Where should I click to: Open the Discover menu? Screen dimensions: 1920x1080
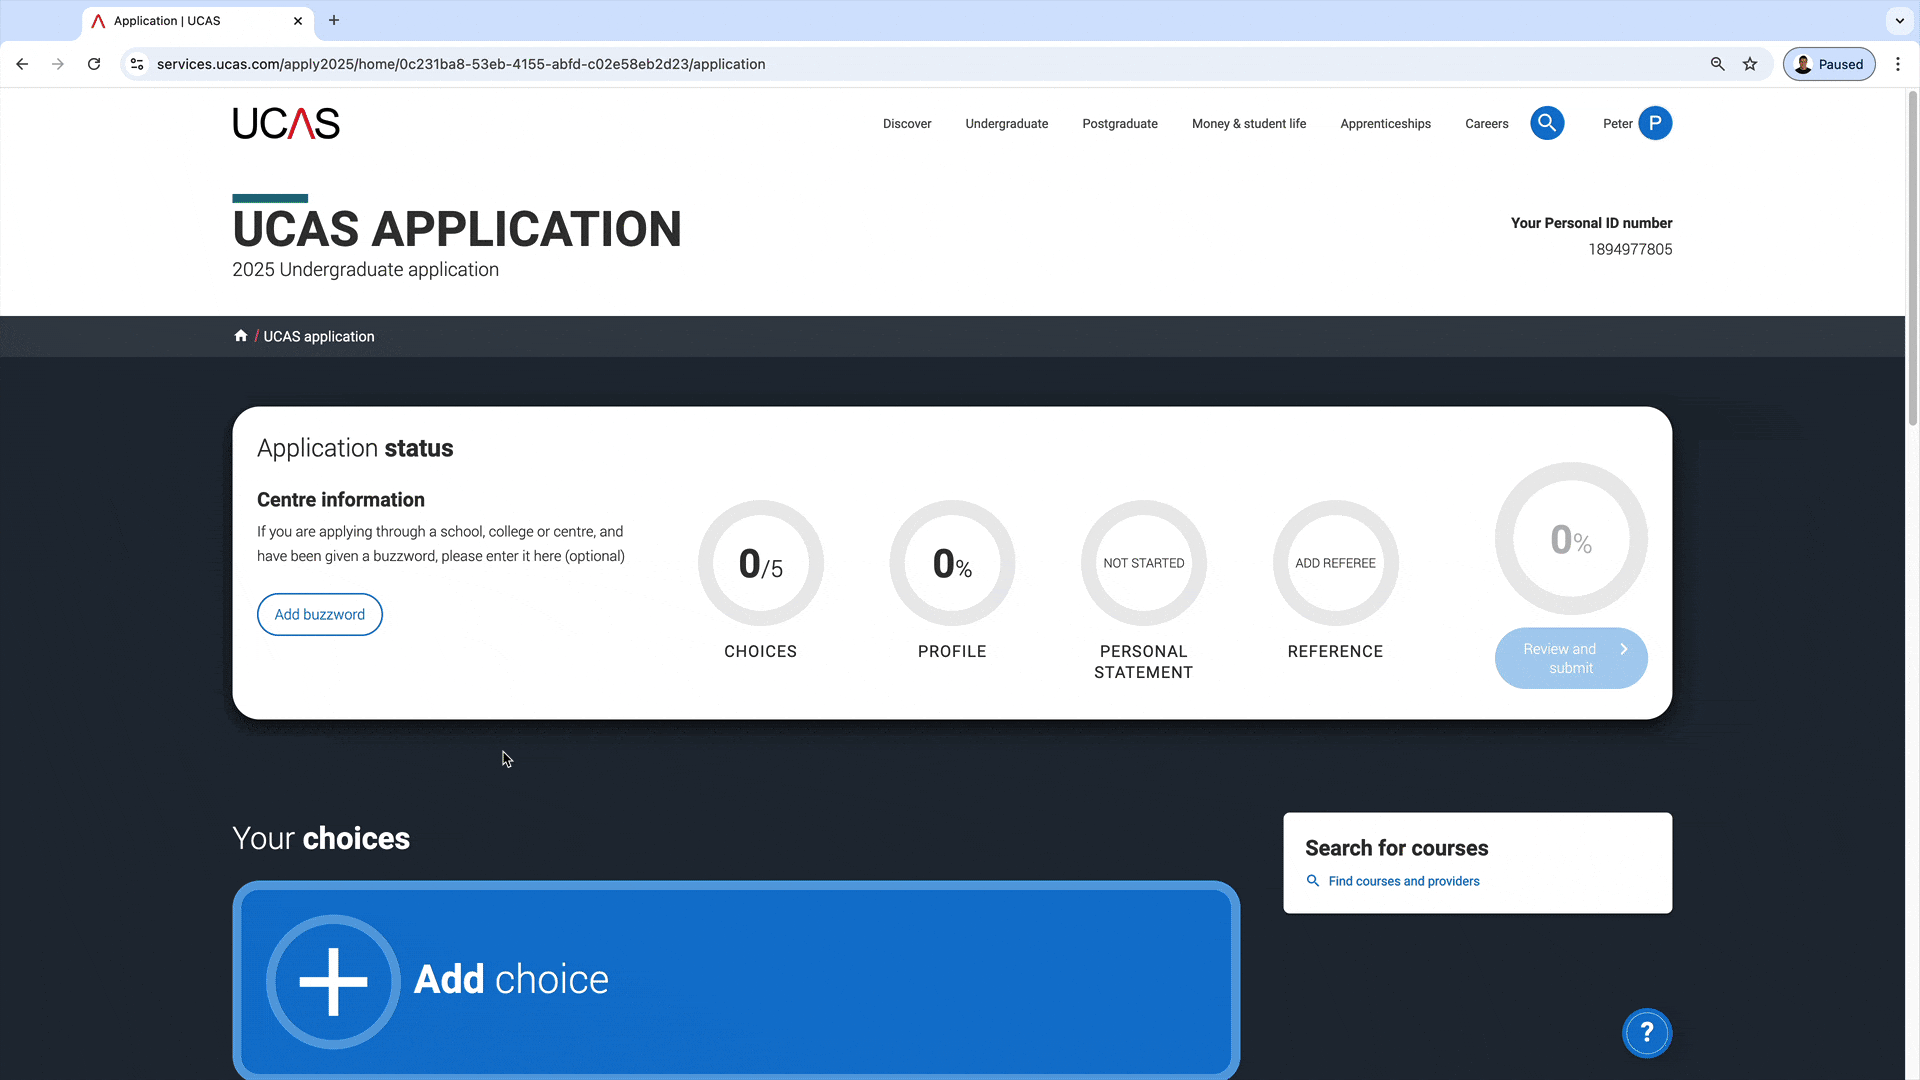coord(907,124)
